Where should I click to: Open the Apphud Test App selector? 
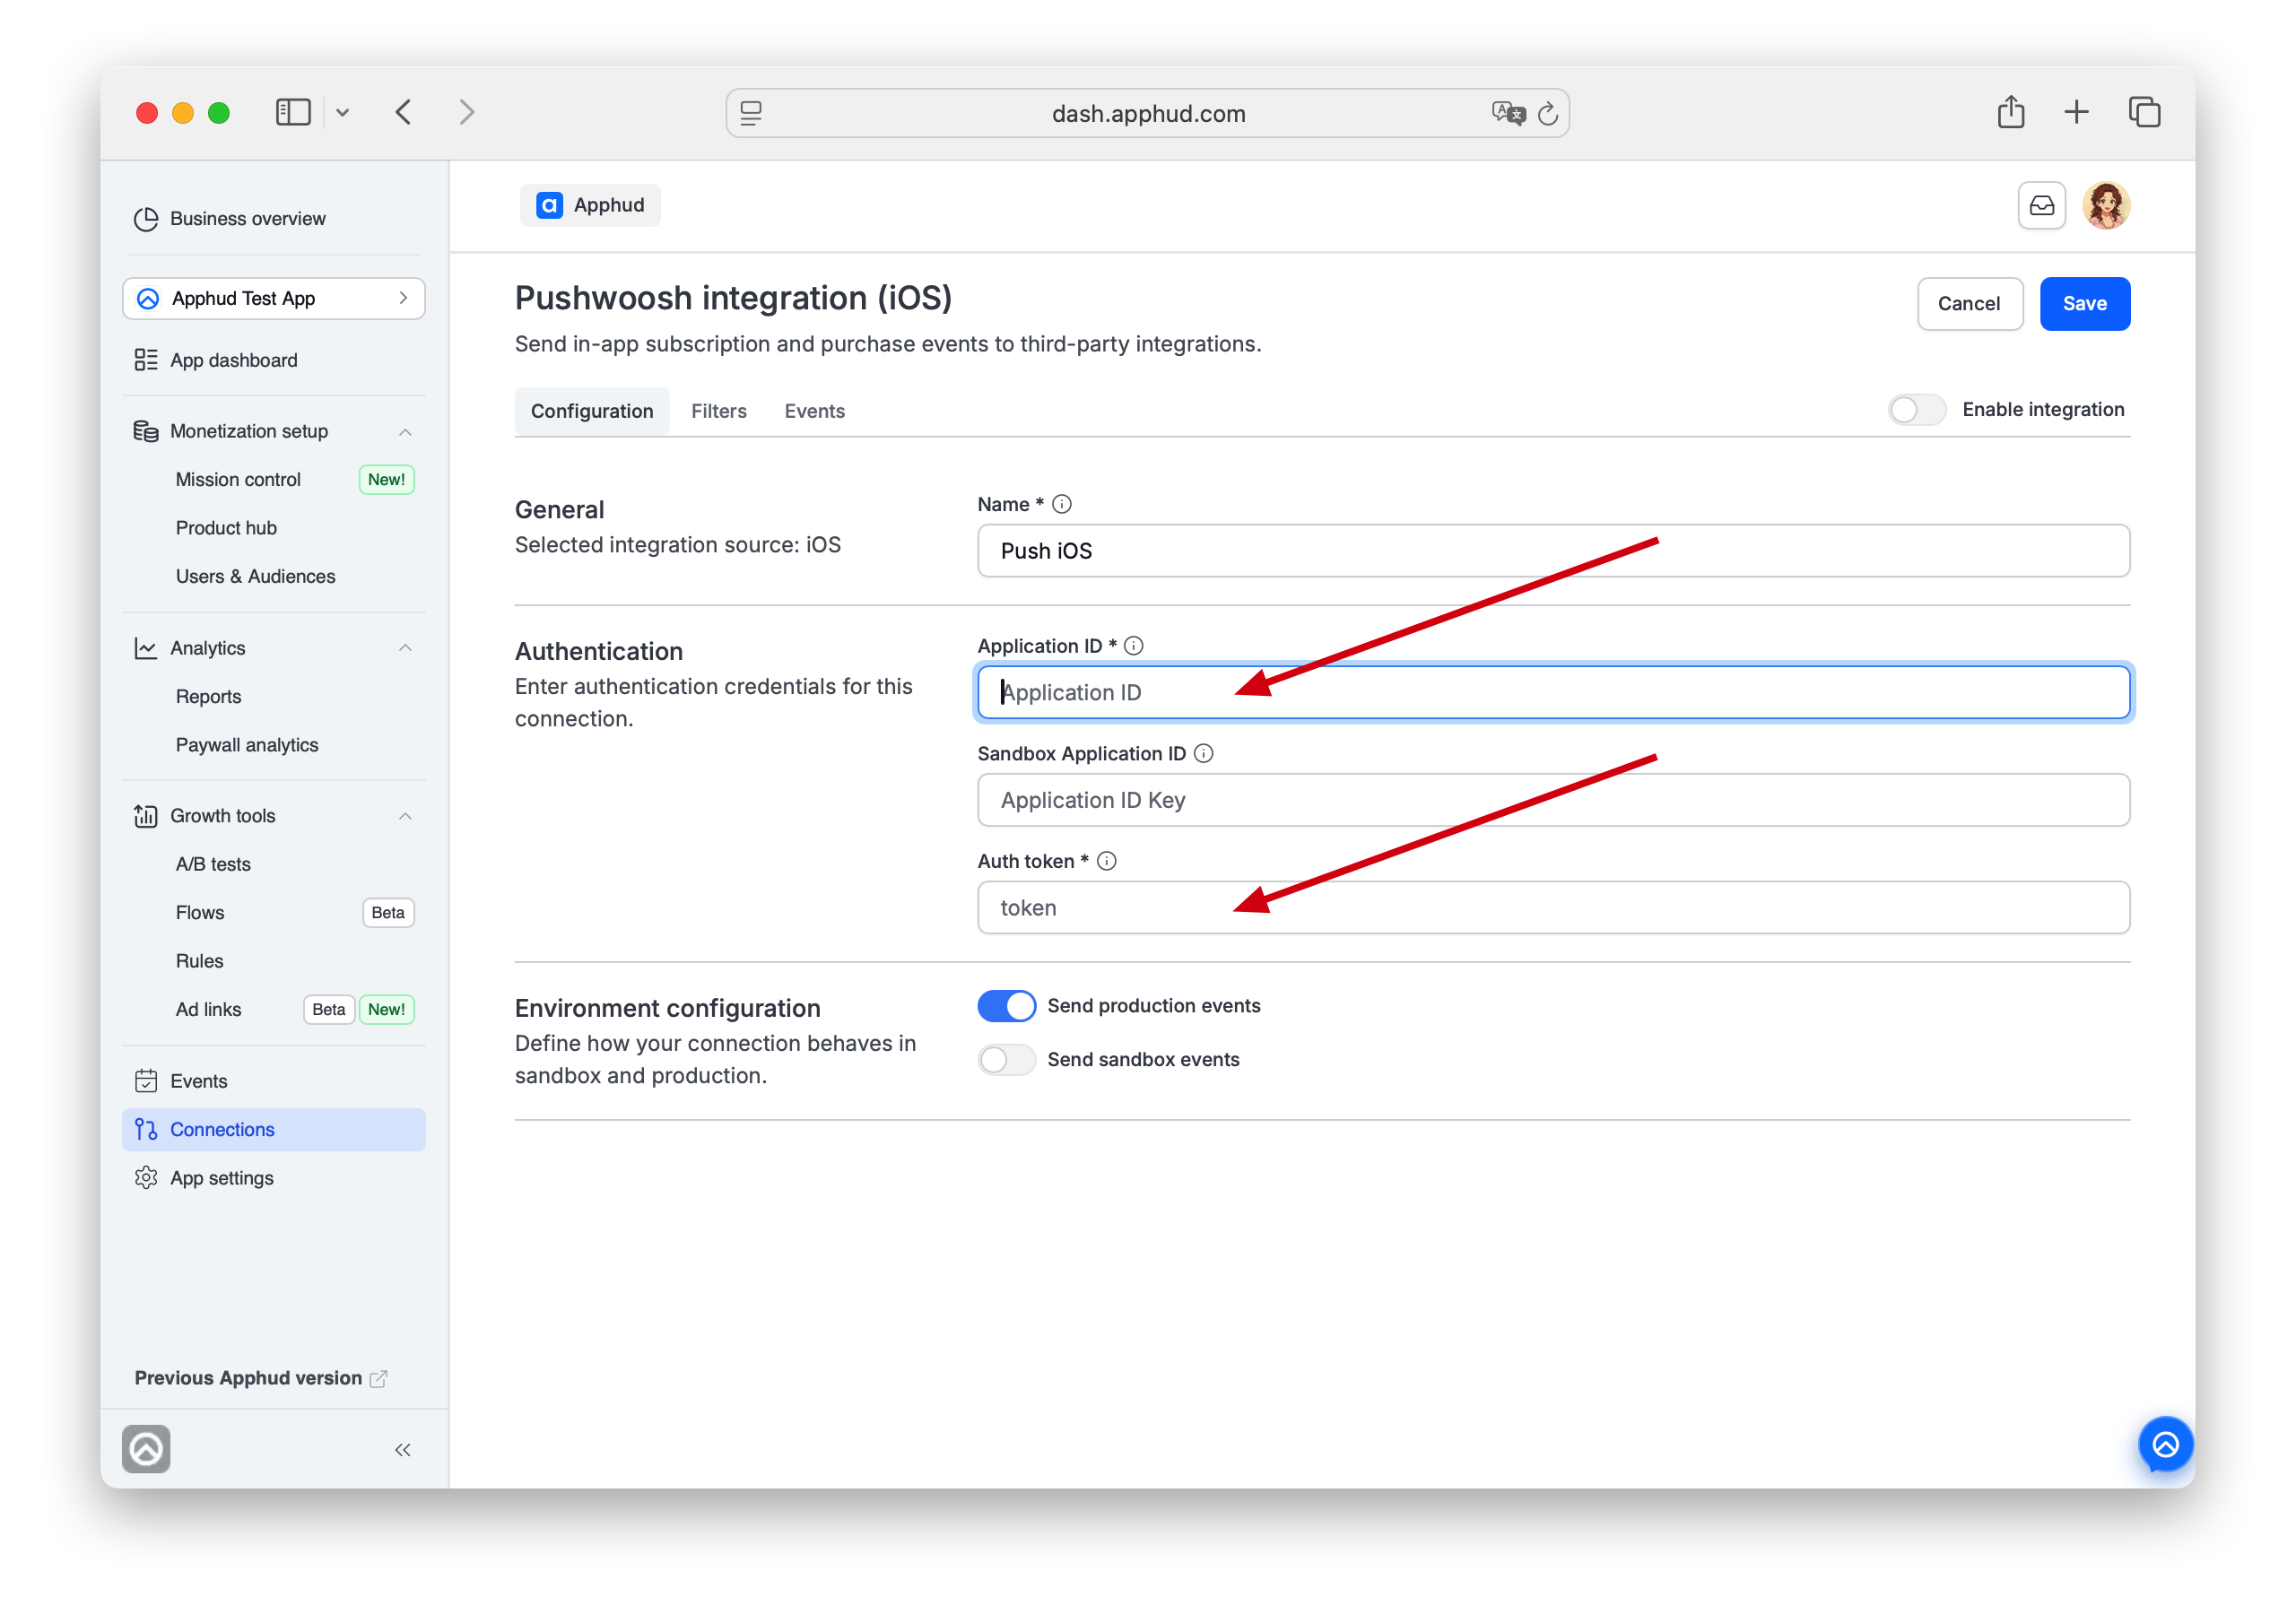[x=274, y=298]
